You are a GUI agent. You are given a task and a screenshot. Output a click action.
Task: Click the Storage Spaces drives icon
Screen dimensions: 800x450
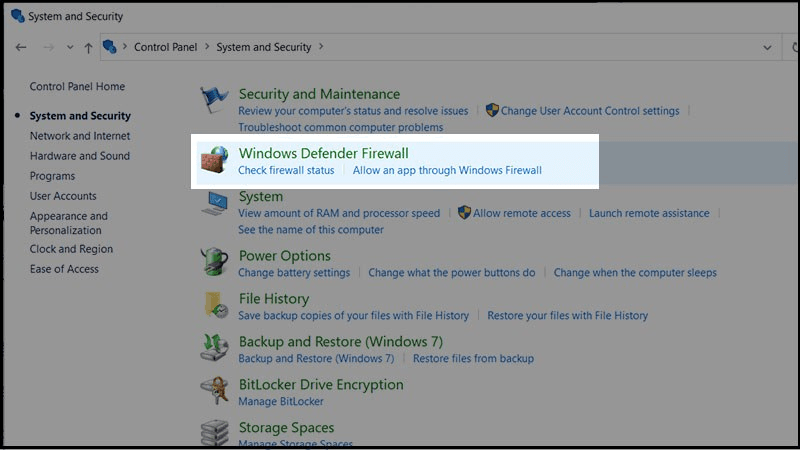(x=214, y=432)
